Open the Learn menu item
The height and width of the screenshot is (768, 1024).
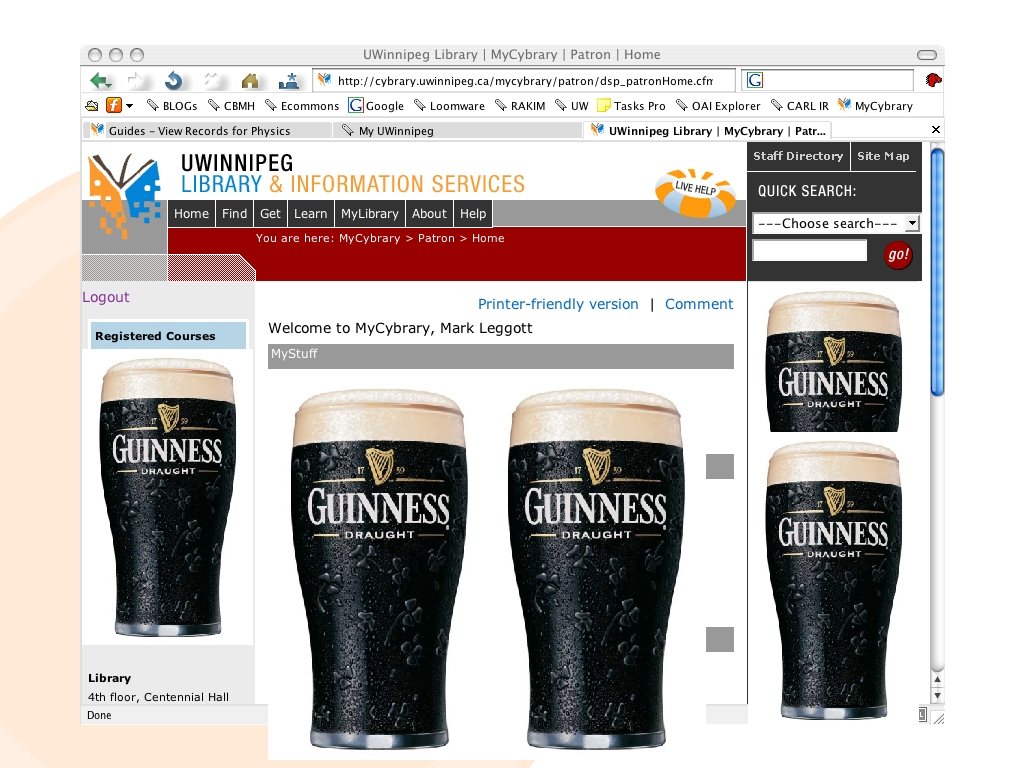coord(310,214)
